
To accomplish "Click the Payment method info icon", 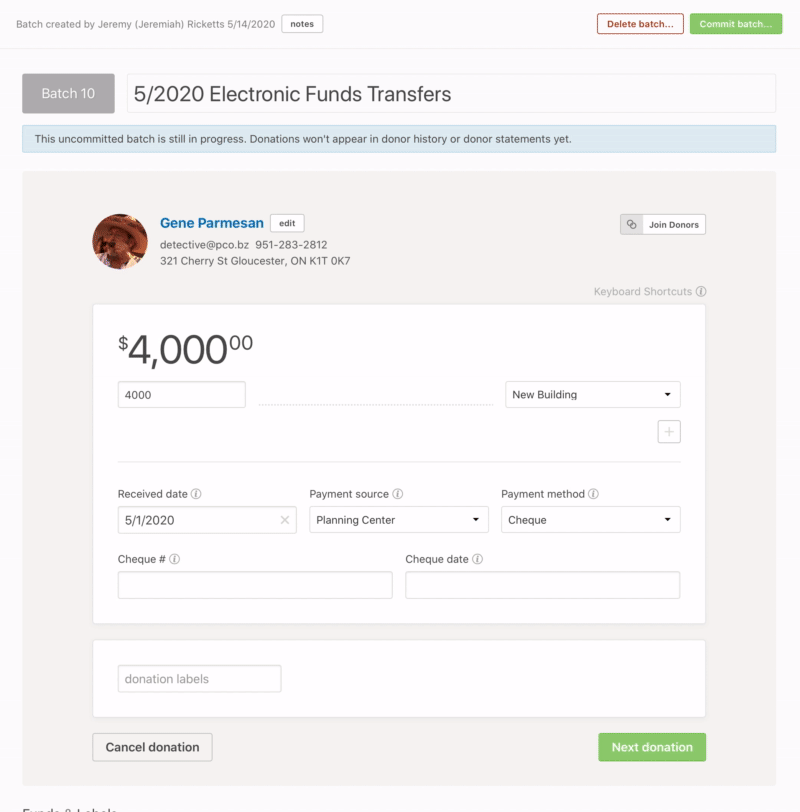I will 594,494.
